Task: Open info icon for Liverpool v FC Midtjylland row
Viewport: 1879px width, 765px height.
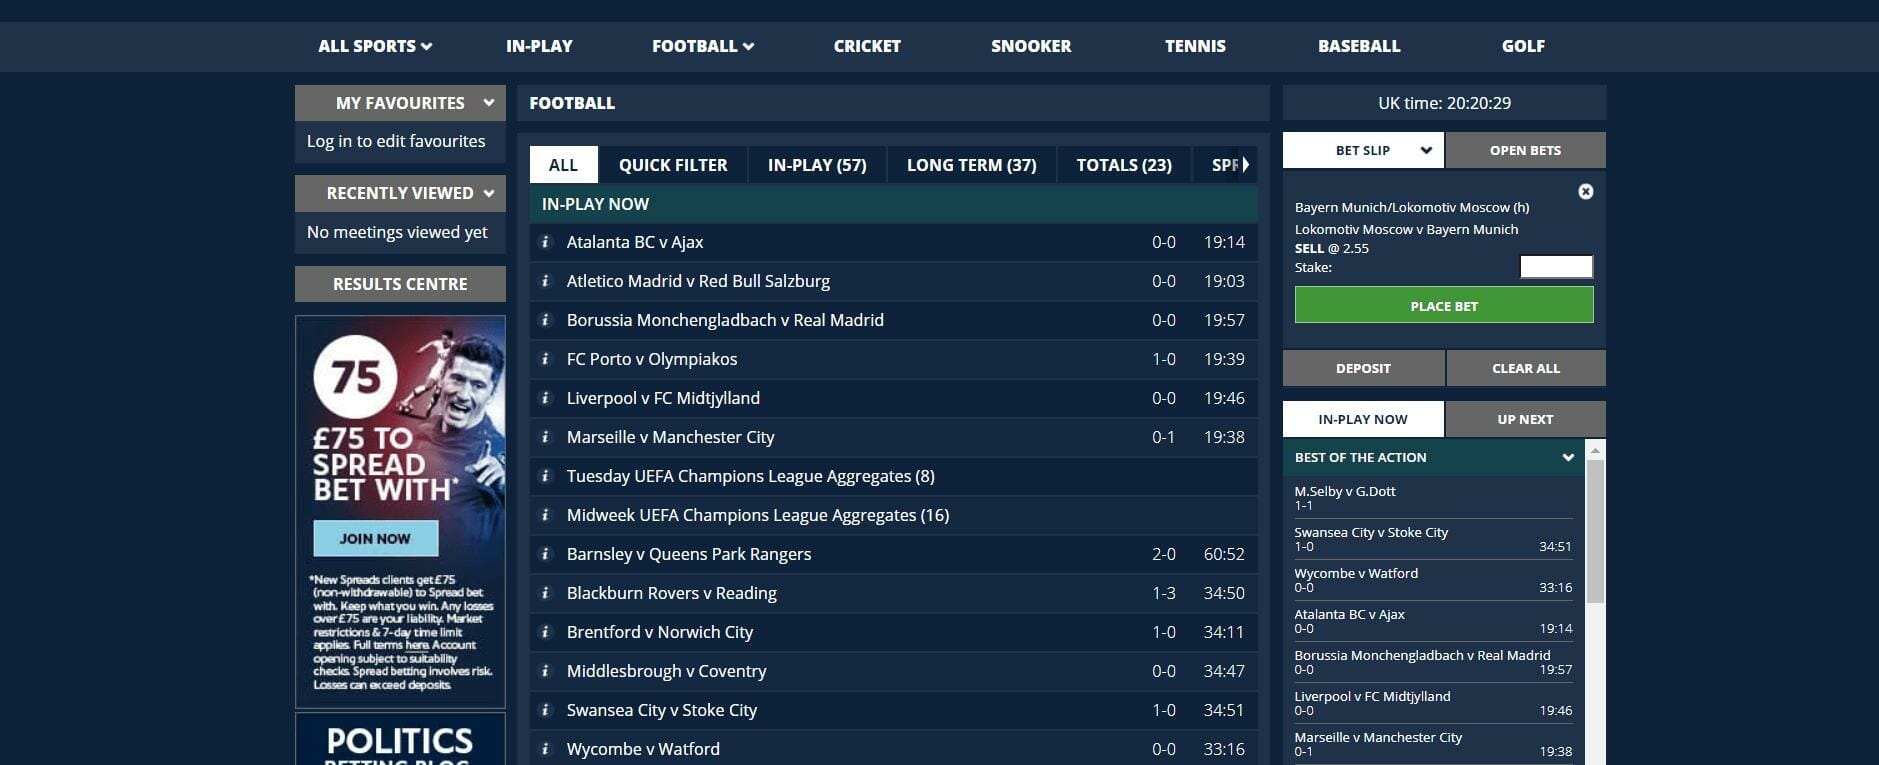Action: point(545,398)
